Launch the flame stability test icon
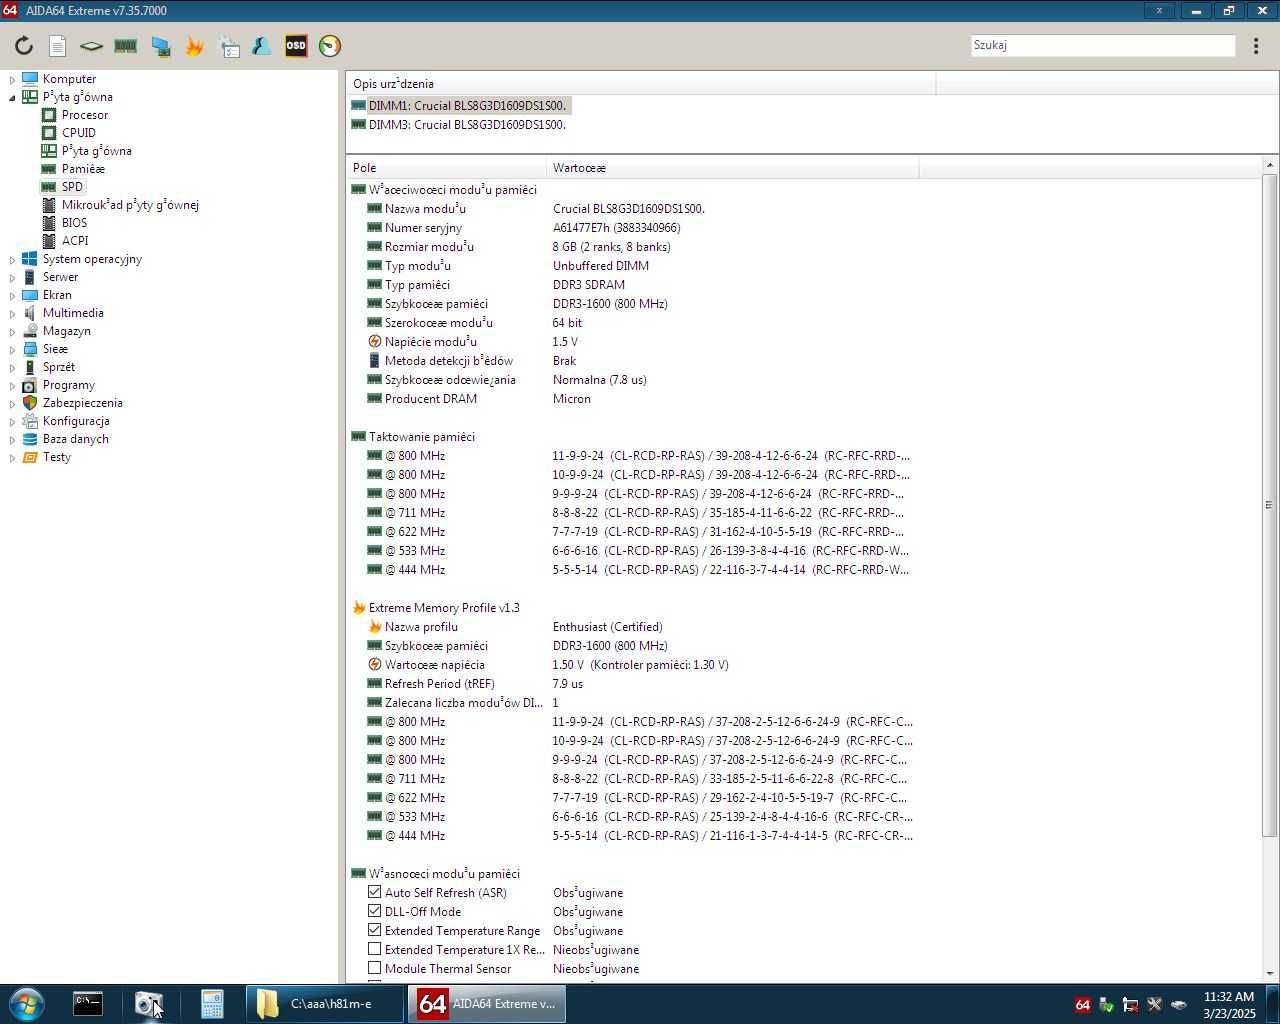The width and height of the screenshot is (1280, 1024). click(194, 46)
